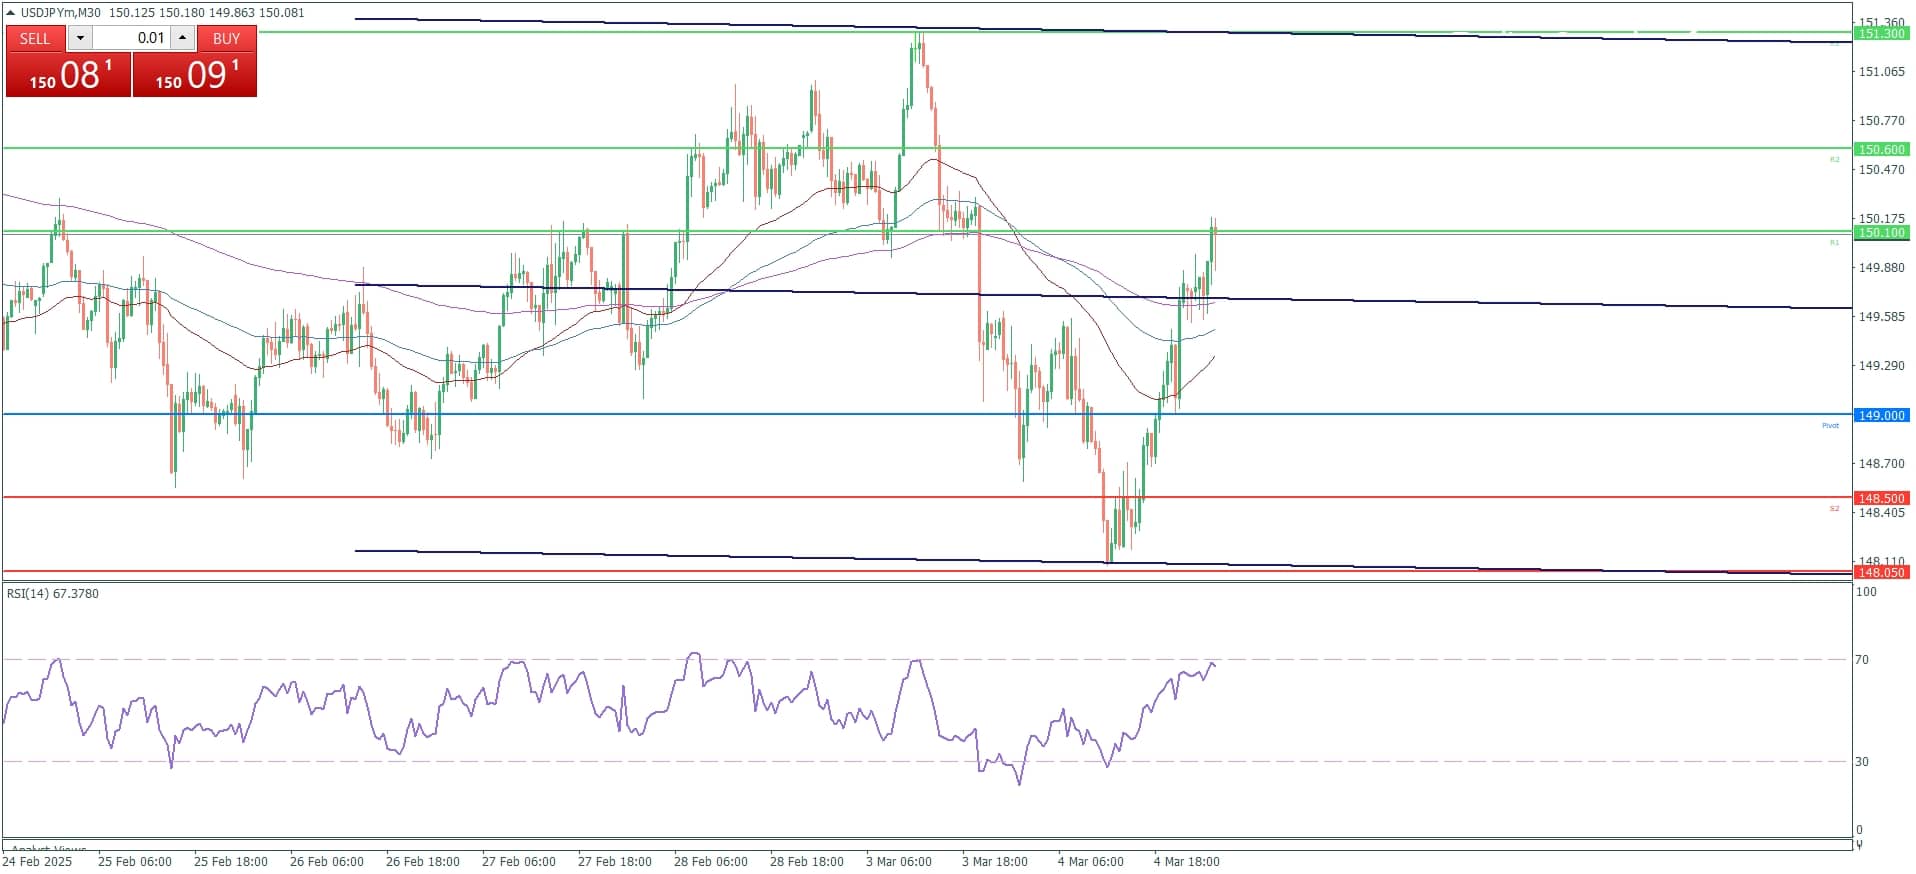
Task: Click the RSI(14) 67.3780 indicator label
Action: coord(53,594)
